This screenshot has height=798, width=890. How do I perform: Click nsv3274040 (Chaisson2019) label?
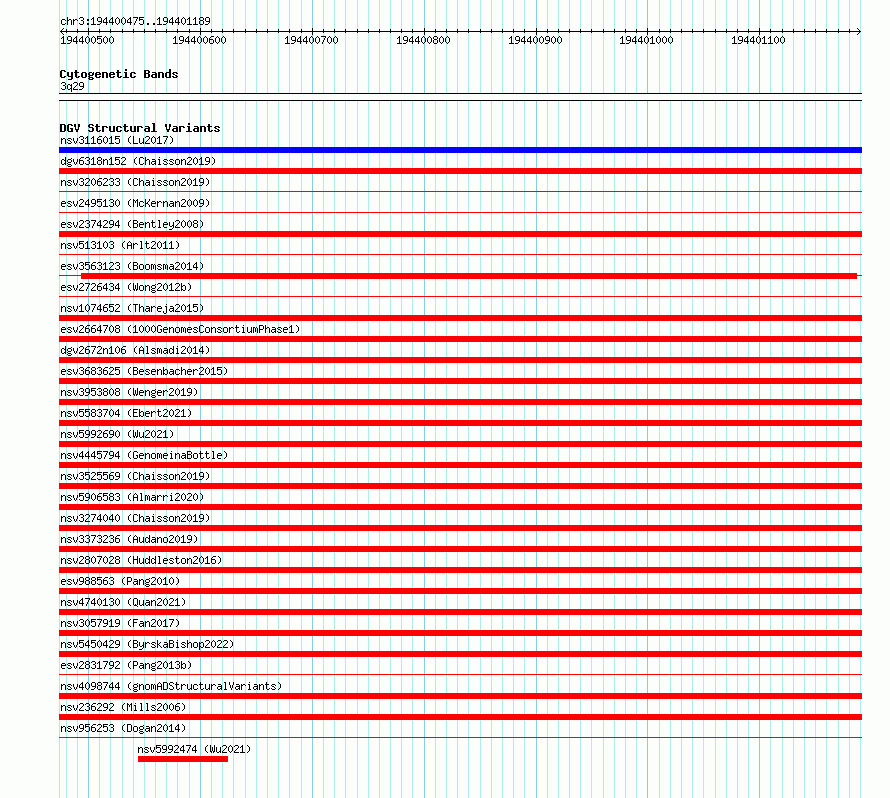coord(135,518)
